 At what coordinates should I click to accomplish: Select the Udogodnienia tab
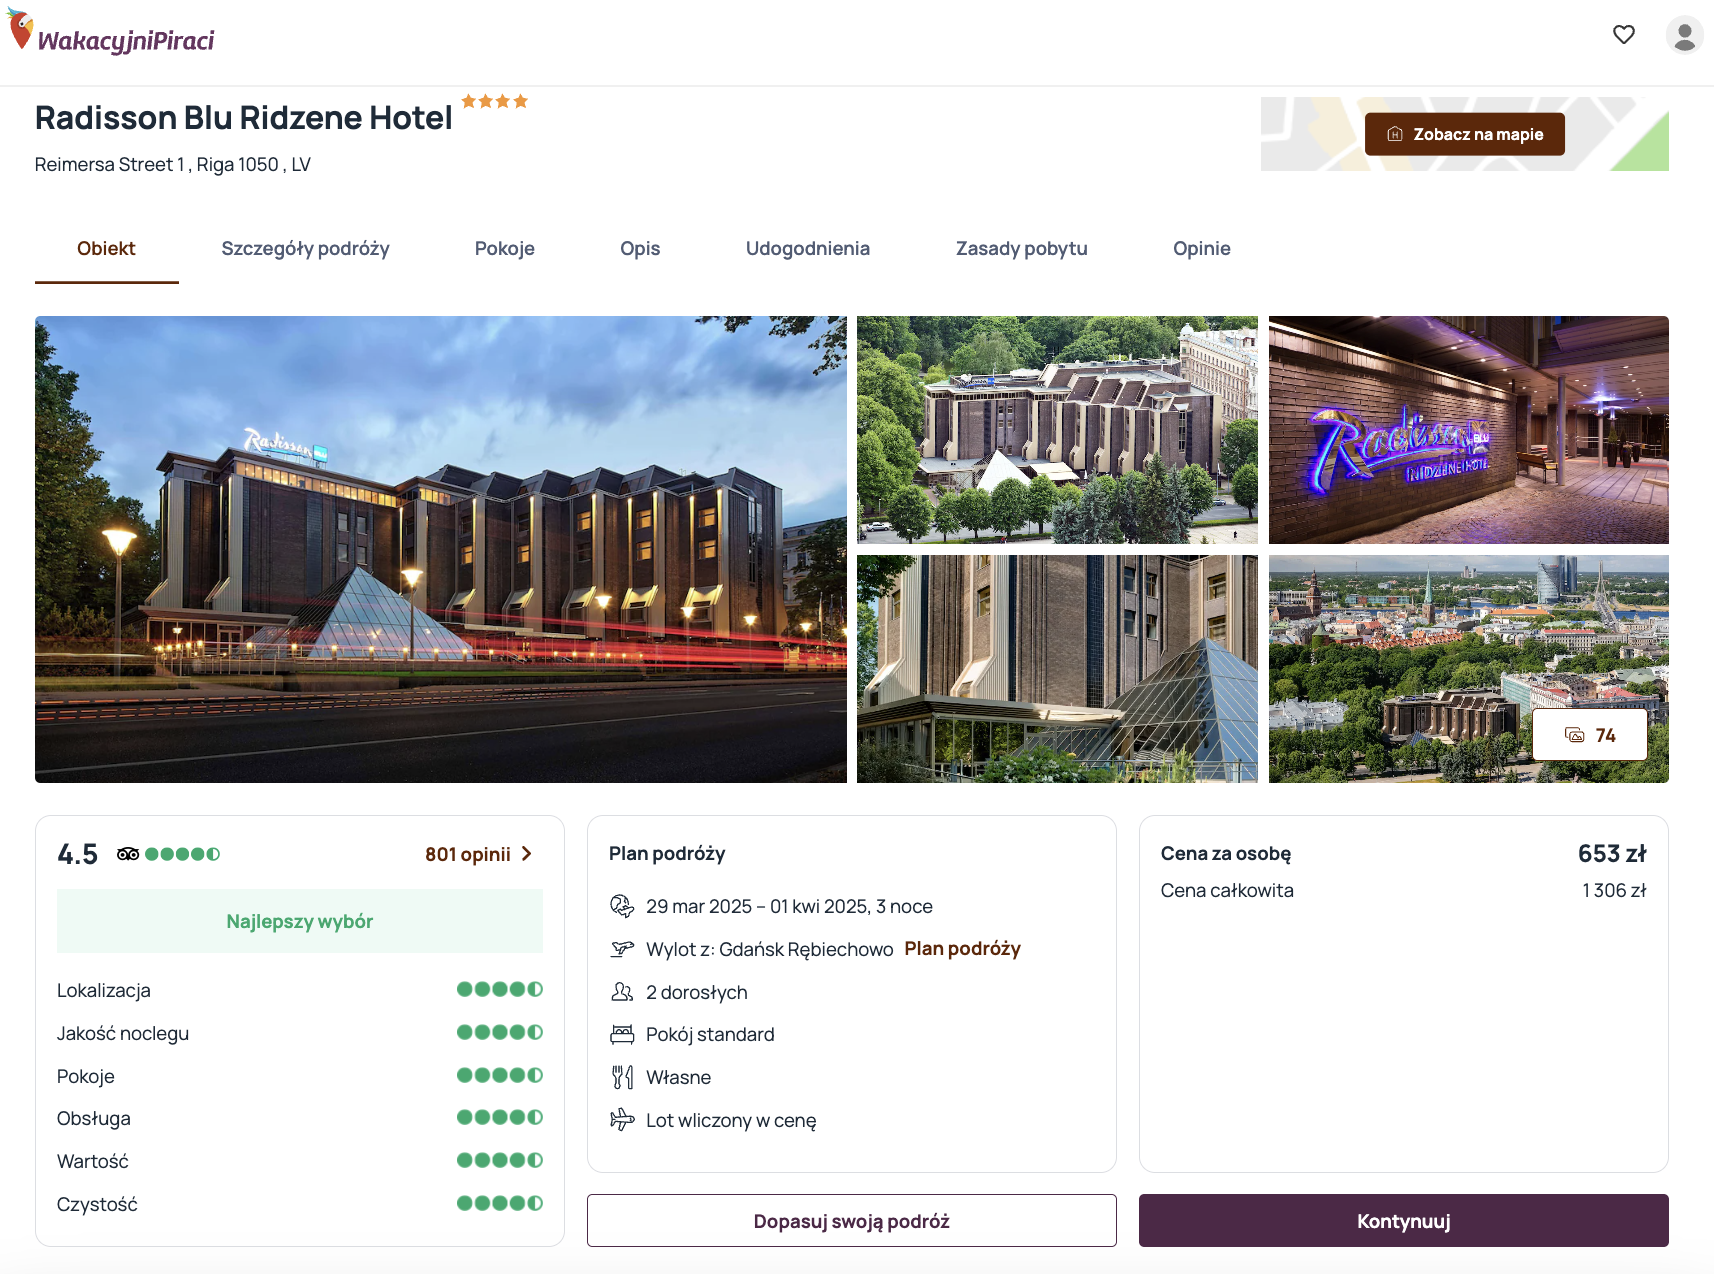(x=808, y=249)
